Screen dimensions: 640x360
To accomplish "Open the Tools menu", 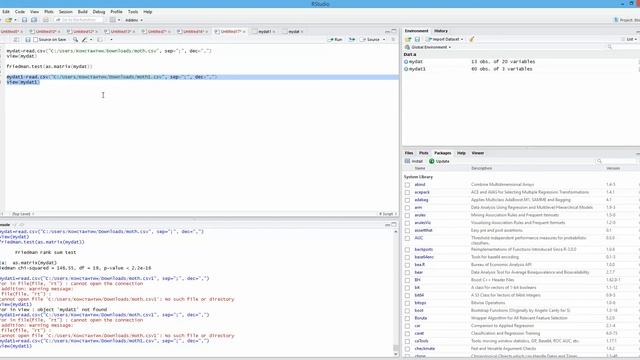I will tap(133, 12).
